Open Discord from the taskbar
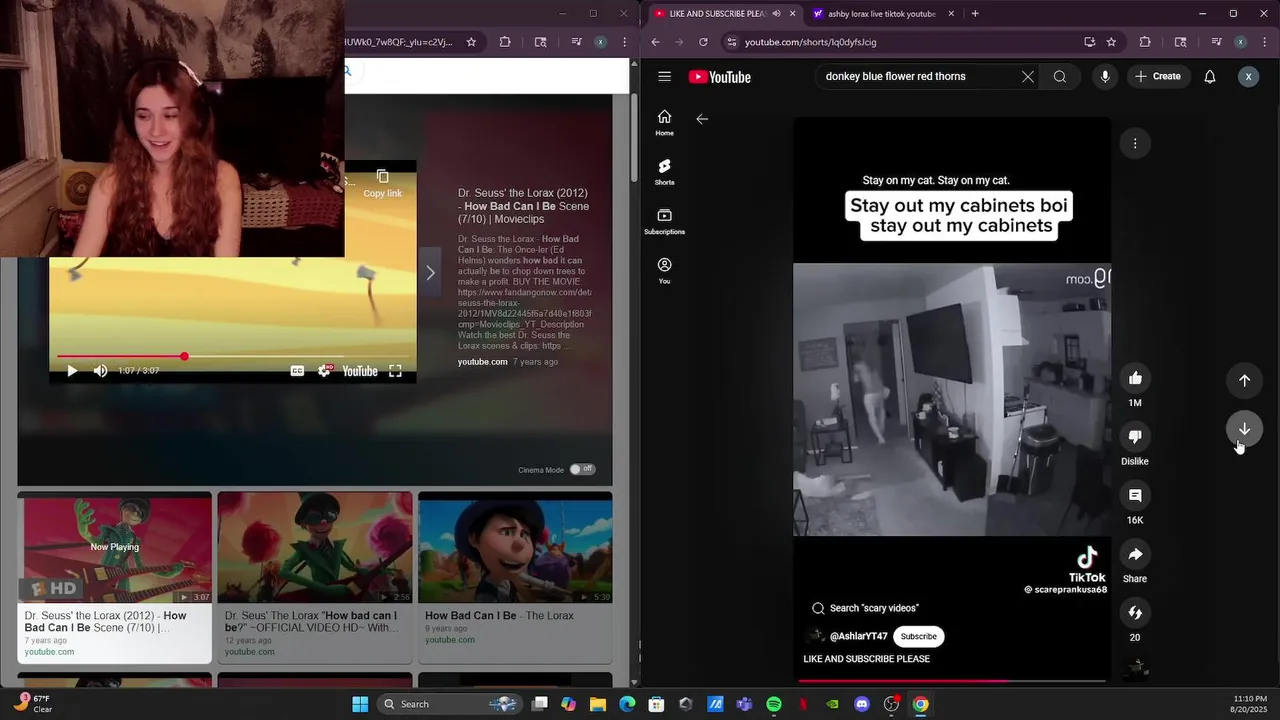1280x720 pixels. [862, 704]
